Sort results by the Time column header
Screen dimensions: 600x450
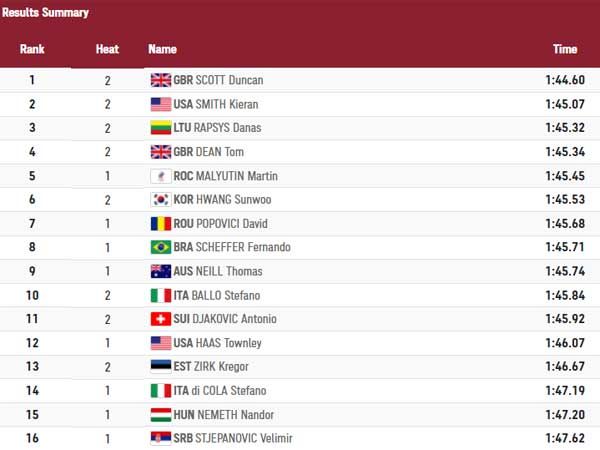(x=564, y=49)
